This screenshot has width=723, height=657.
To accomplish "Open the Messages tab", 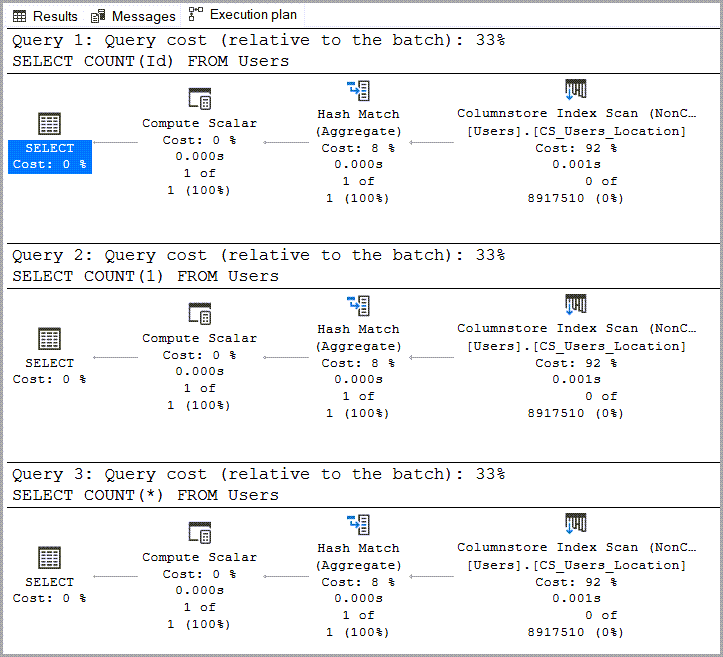I will [x=133, y=16].
